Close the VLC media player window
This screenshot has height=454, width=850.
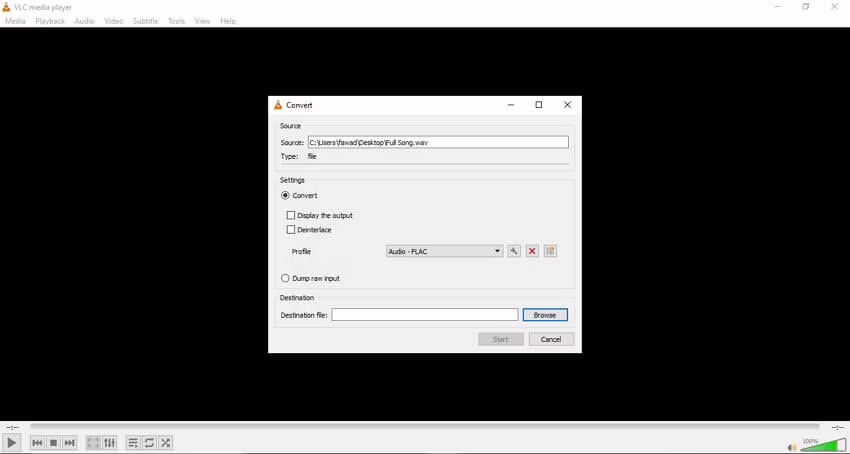point(834,7)
